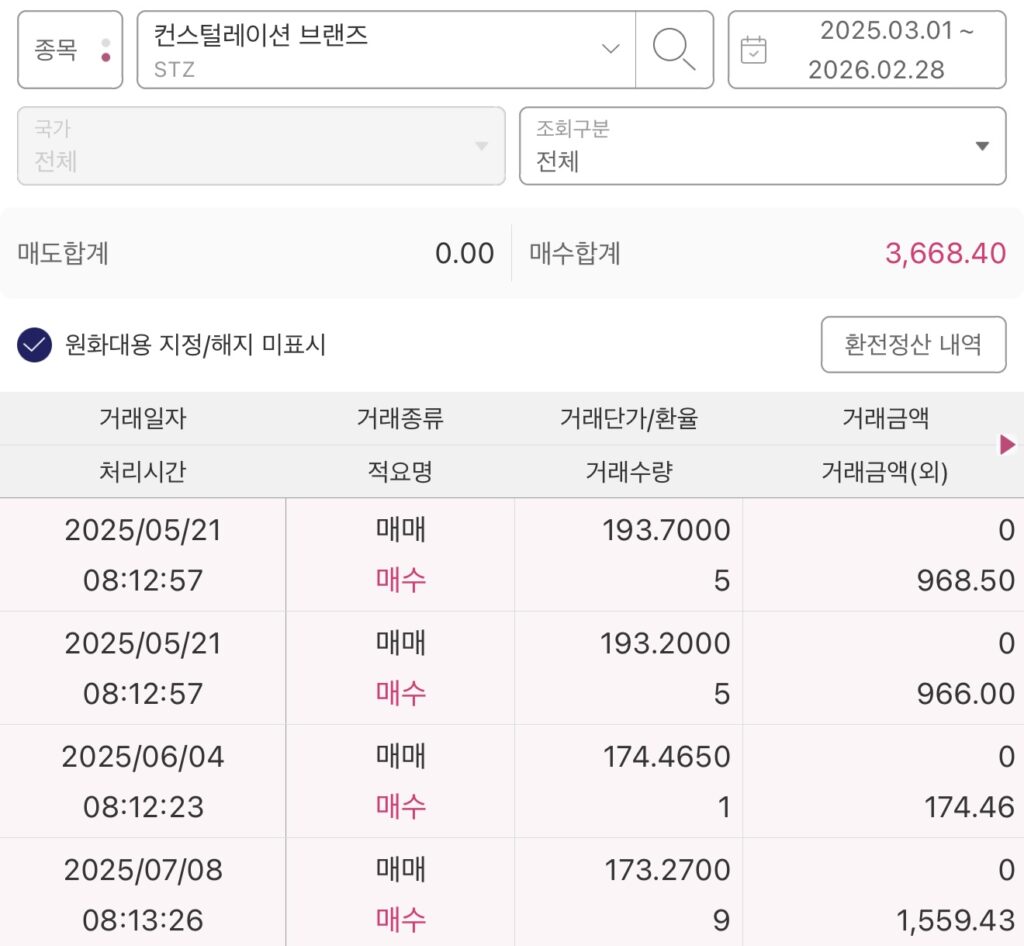The image size is (1024, 946).
Task: Tap 매수 label in 2025/06/04 row
Action: (x=400, y=807)
